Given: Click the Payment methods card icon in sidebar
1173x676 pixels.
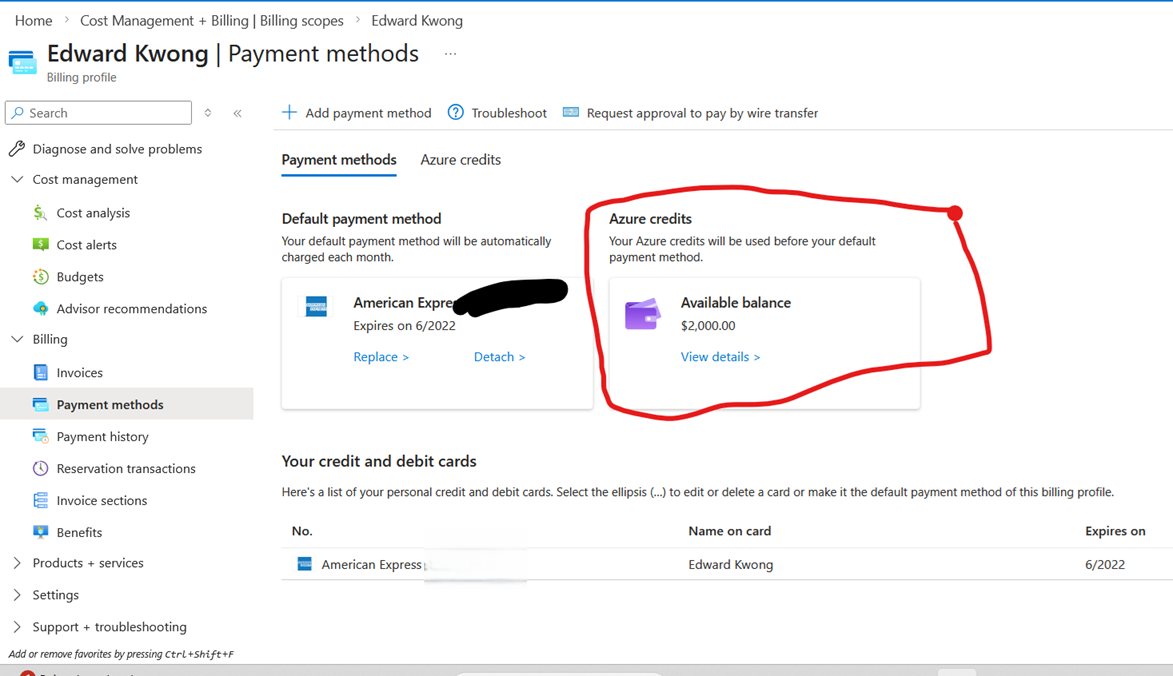Looking at the screenshot, I should coord(40,405).
